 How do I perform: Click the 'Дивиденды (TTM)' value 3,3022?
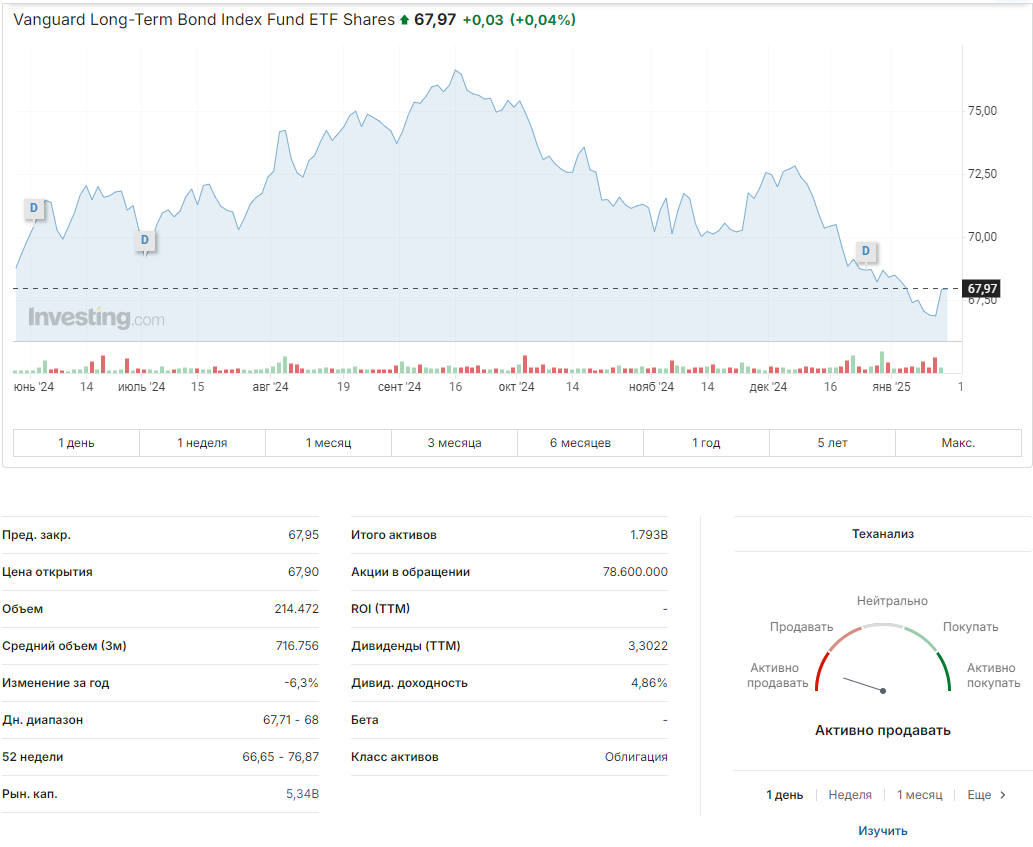(x=648, y=645)
